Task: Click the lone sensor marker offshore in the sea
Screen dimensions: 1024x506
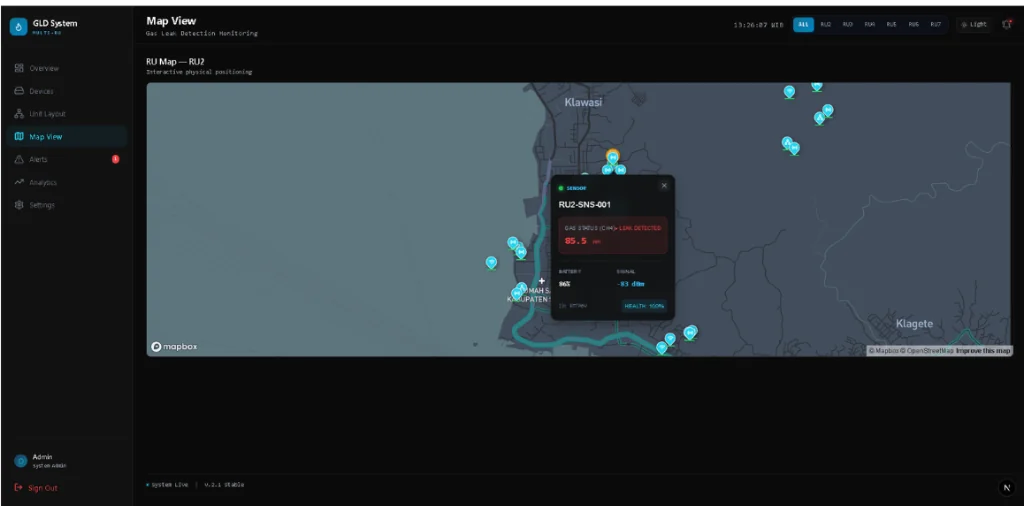Action: [x=491, y=262]
